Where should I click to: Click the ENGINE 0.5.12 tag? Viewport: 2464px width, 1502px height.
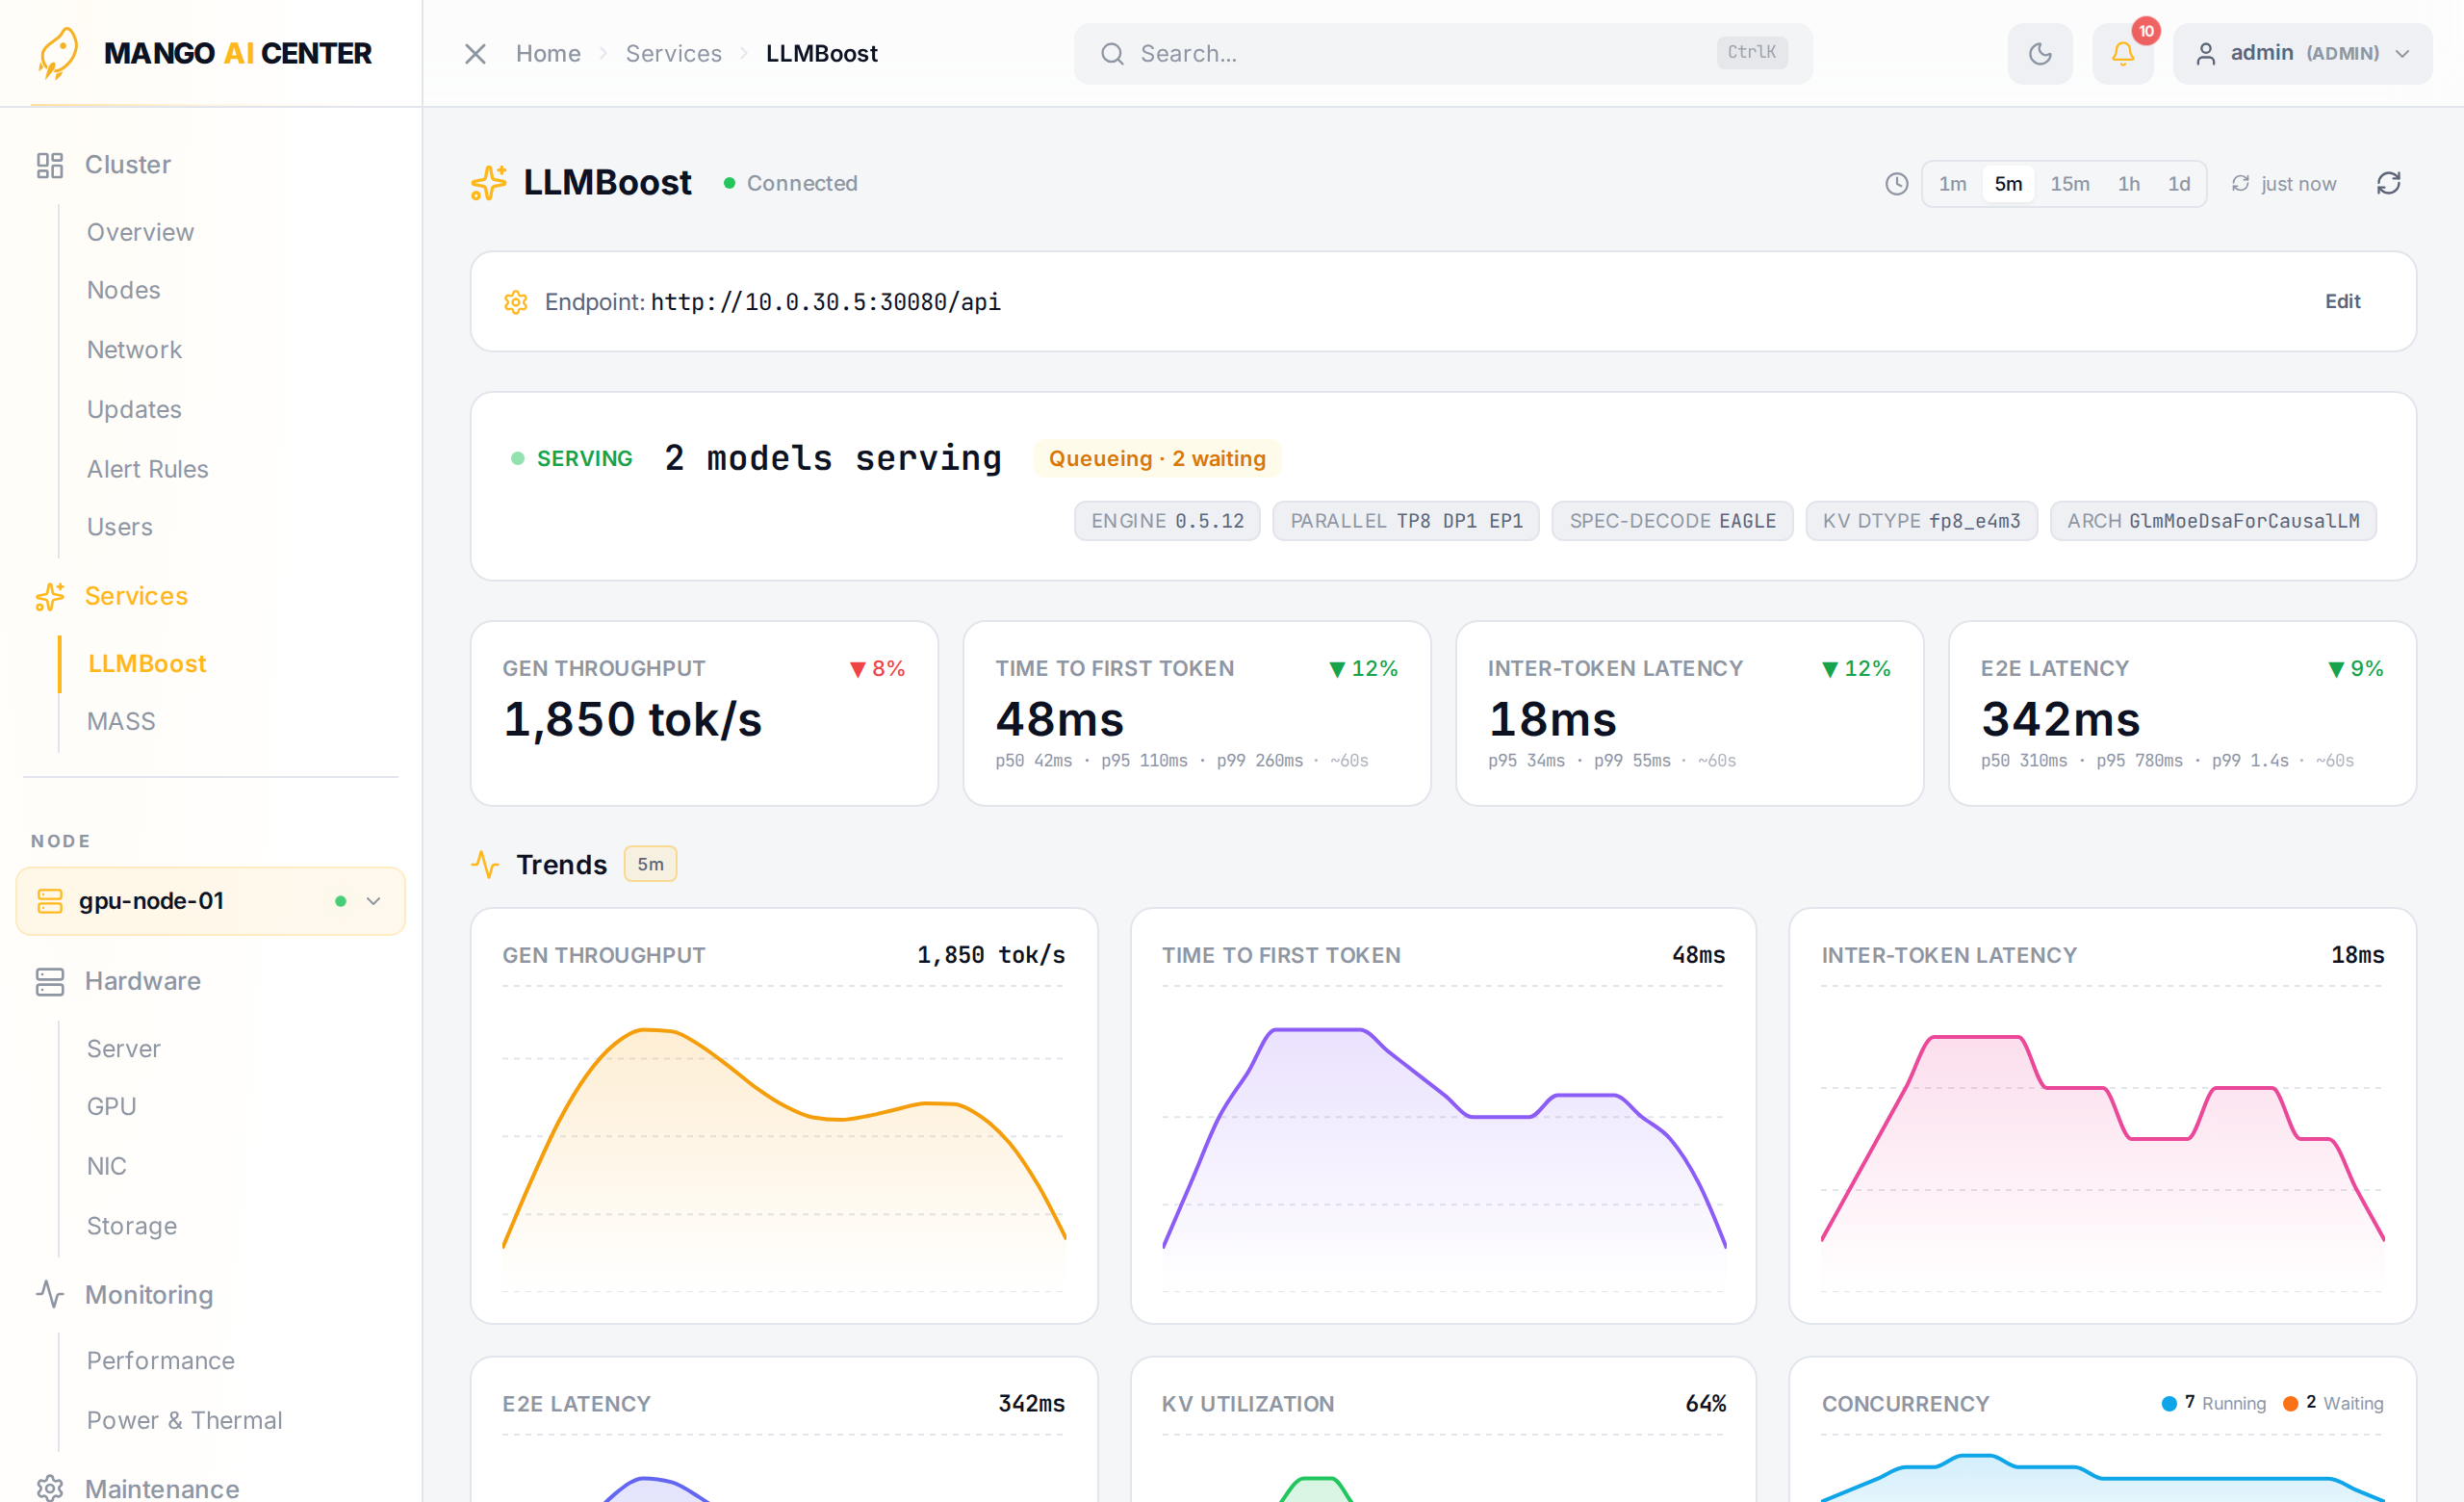pyautogui.click(x=1167, y=521)
